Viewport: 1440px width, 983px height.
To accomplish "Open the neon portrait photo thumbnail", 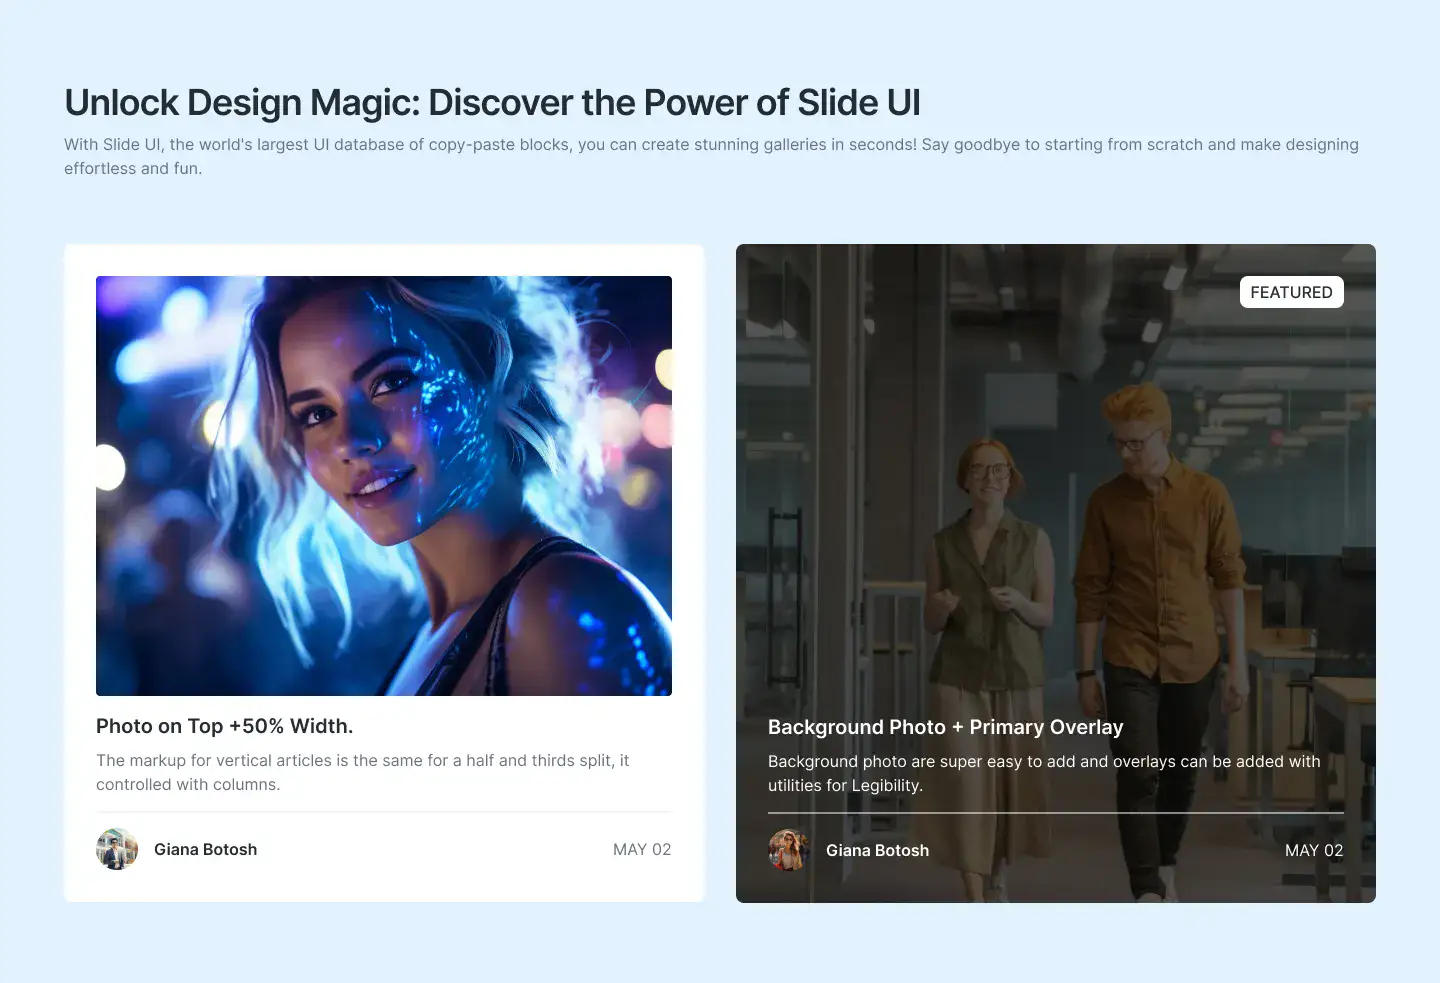I will click(x=384, y=486).
